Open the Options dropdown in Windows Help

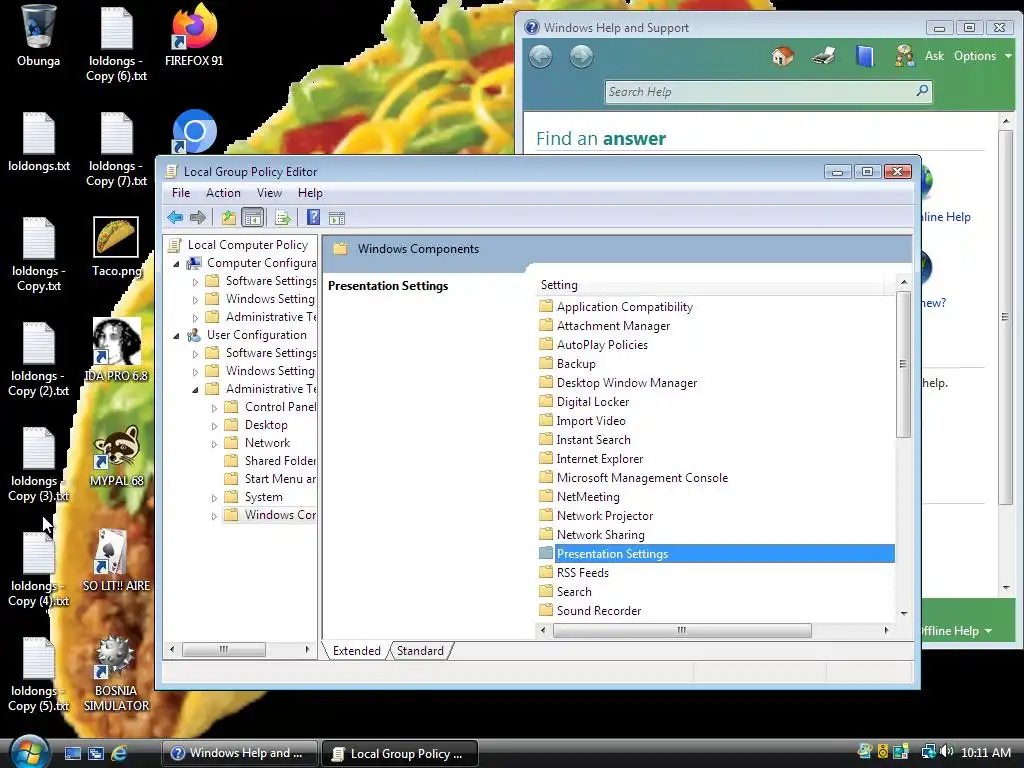coord(982,56)
